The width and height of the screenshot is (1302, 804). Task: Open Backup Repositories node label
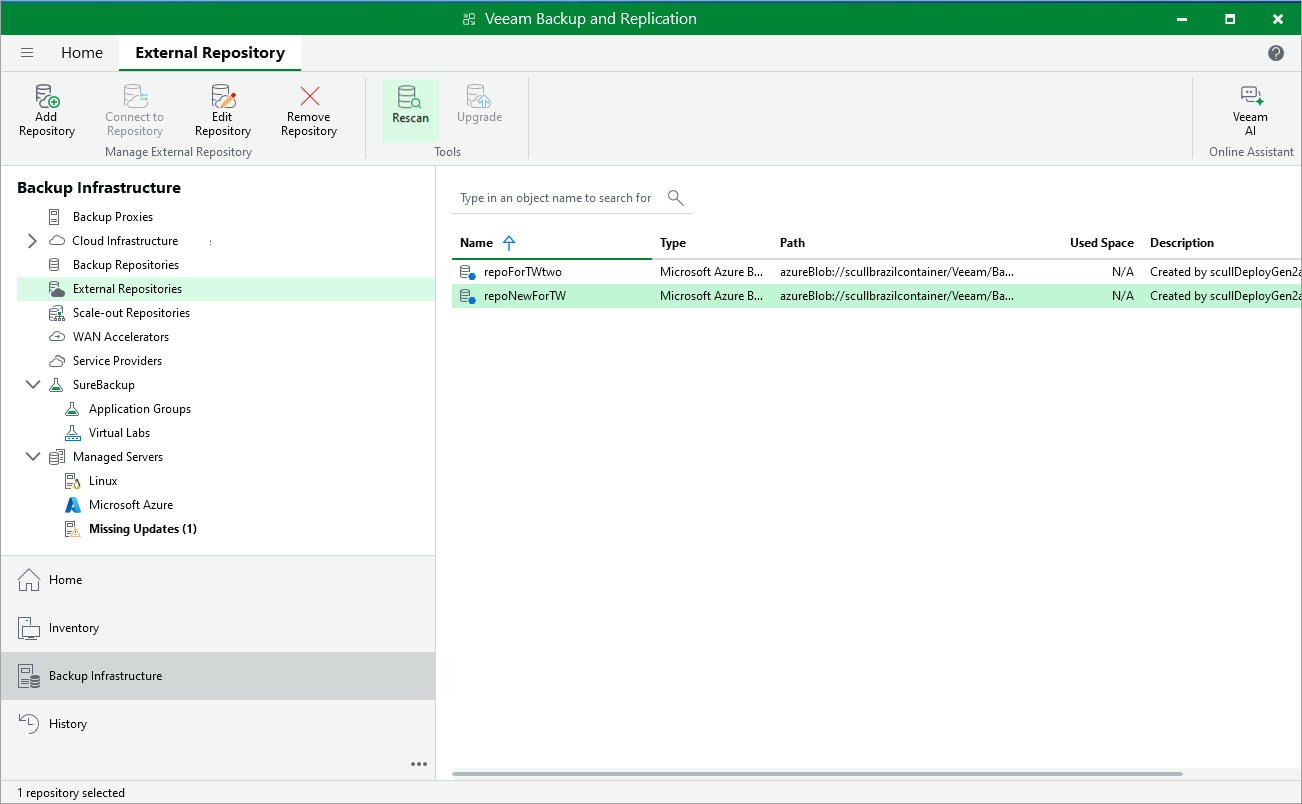[x=126, y=265]
